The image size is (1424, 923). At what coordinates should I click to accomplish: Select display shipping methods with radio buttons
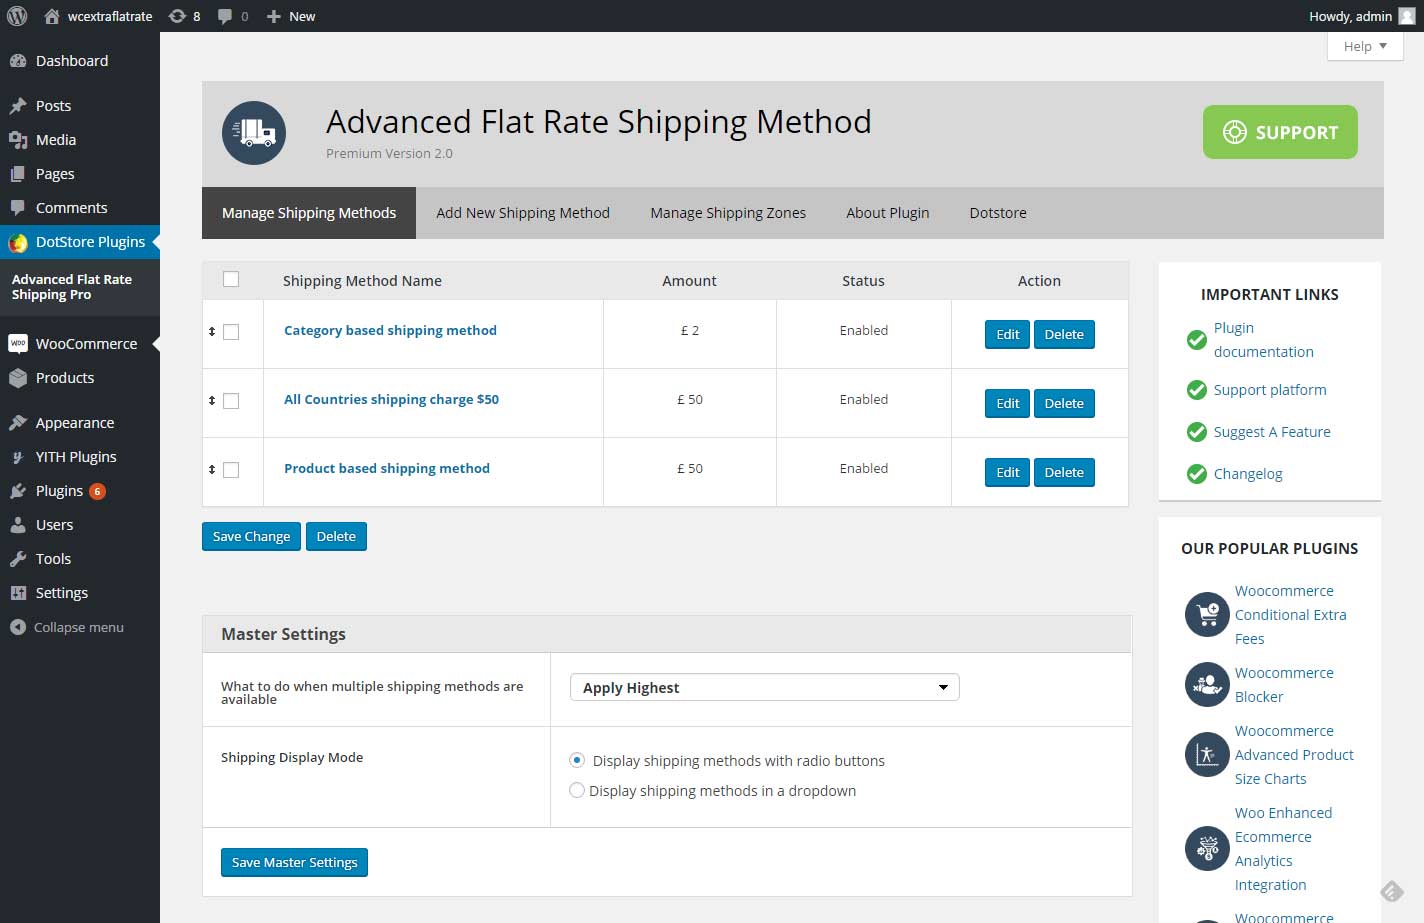point(577,760)
